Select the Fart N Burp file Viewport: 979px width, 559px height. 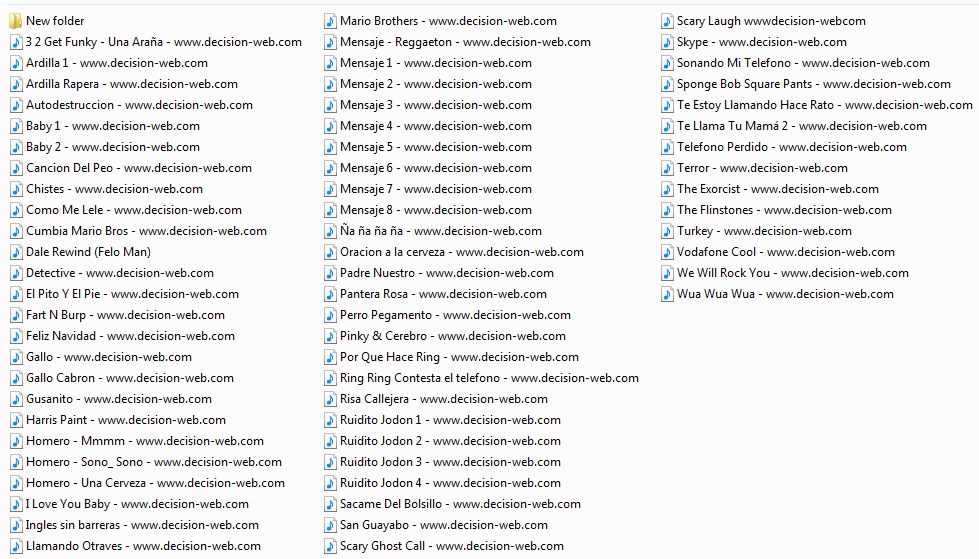click(125, 315)
